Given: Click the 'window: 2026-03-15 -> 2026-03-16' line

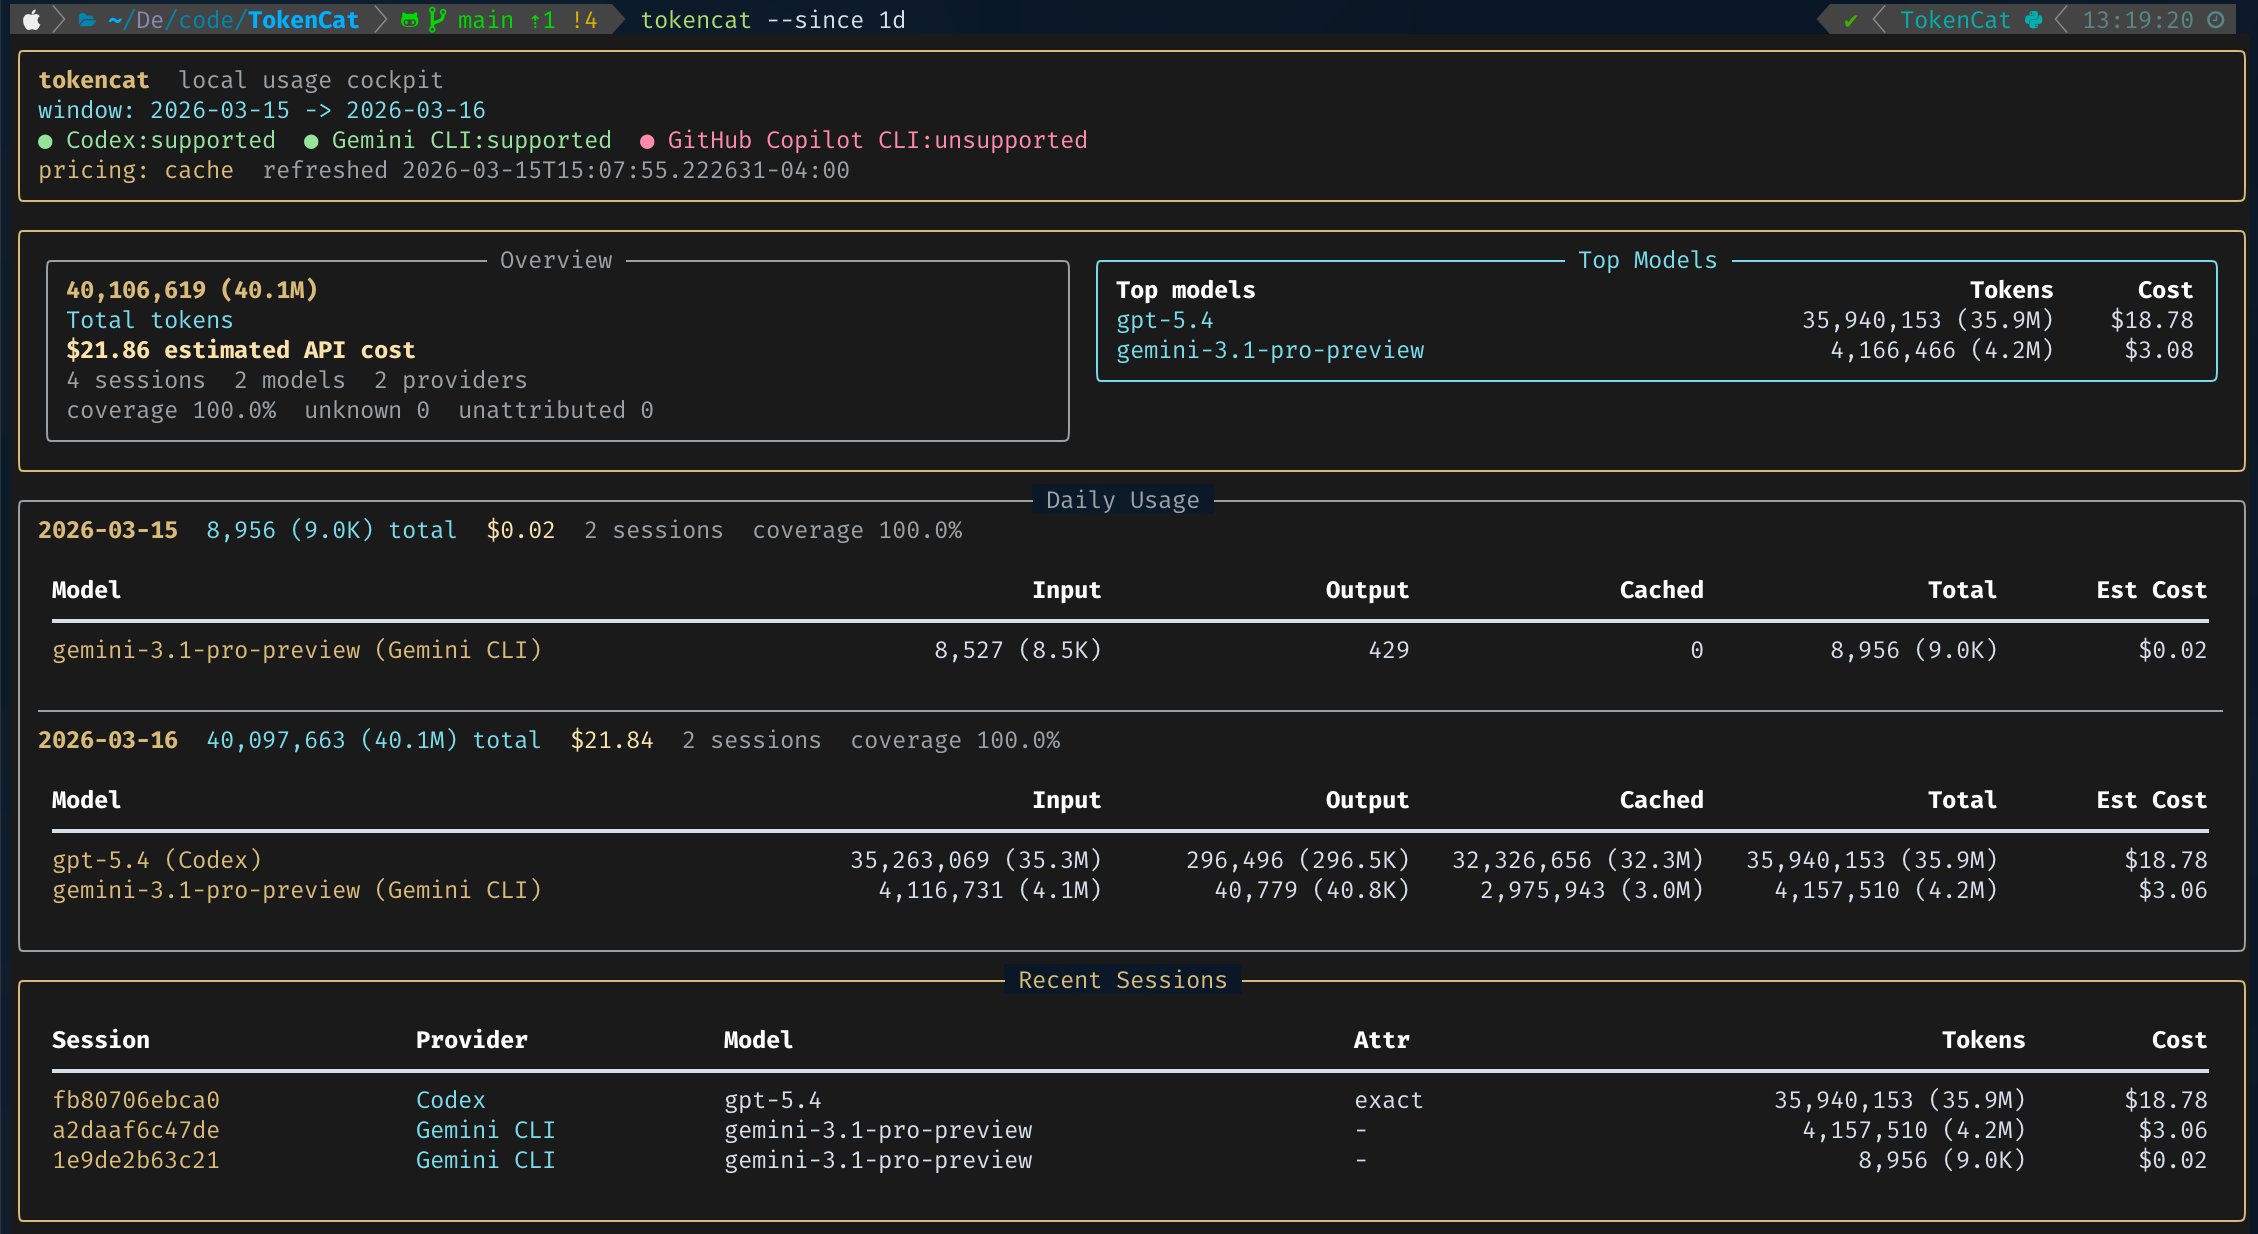Looking at the screenshot, I should (262, 110).
